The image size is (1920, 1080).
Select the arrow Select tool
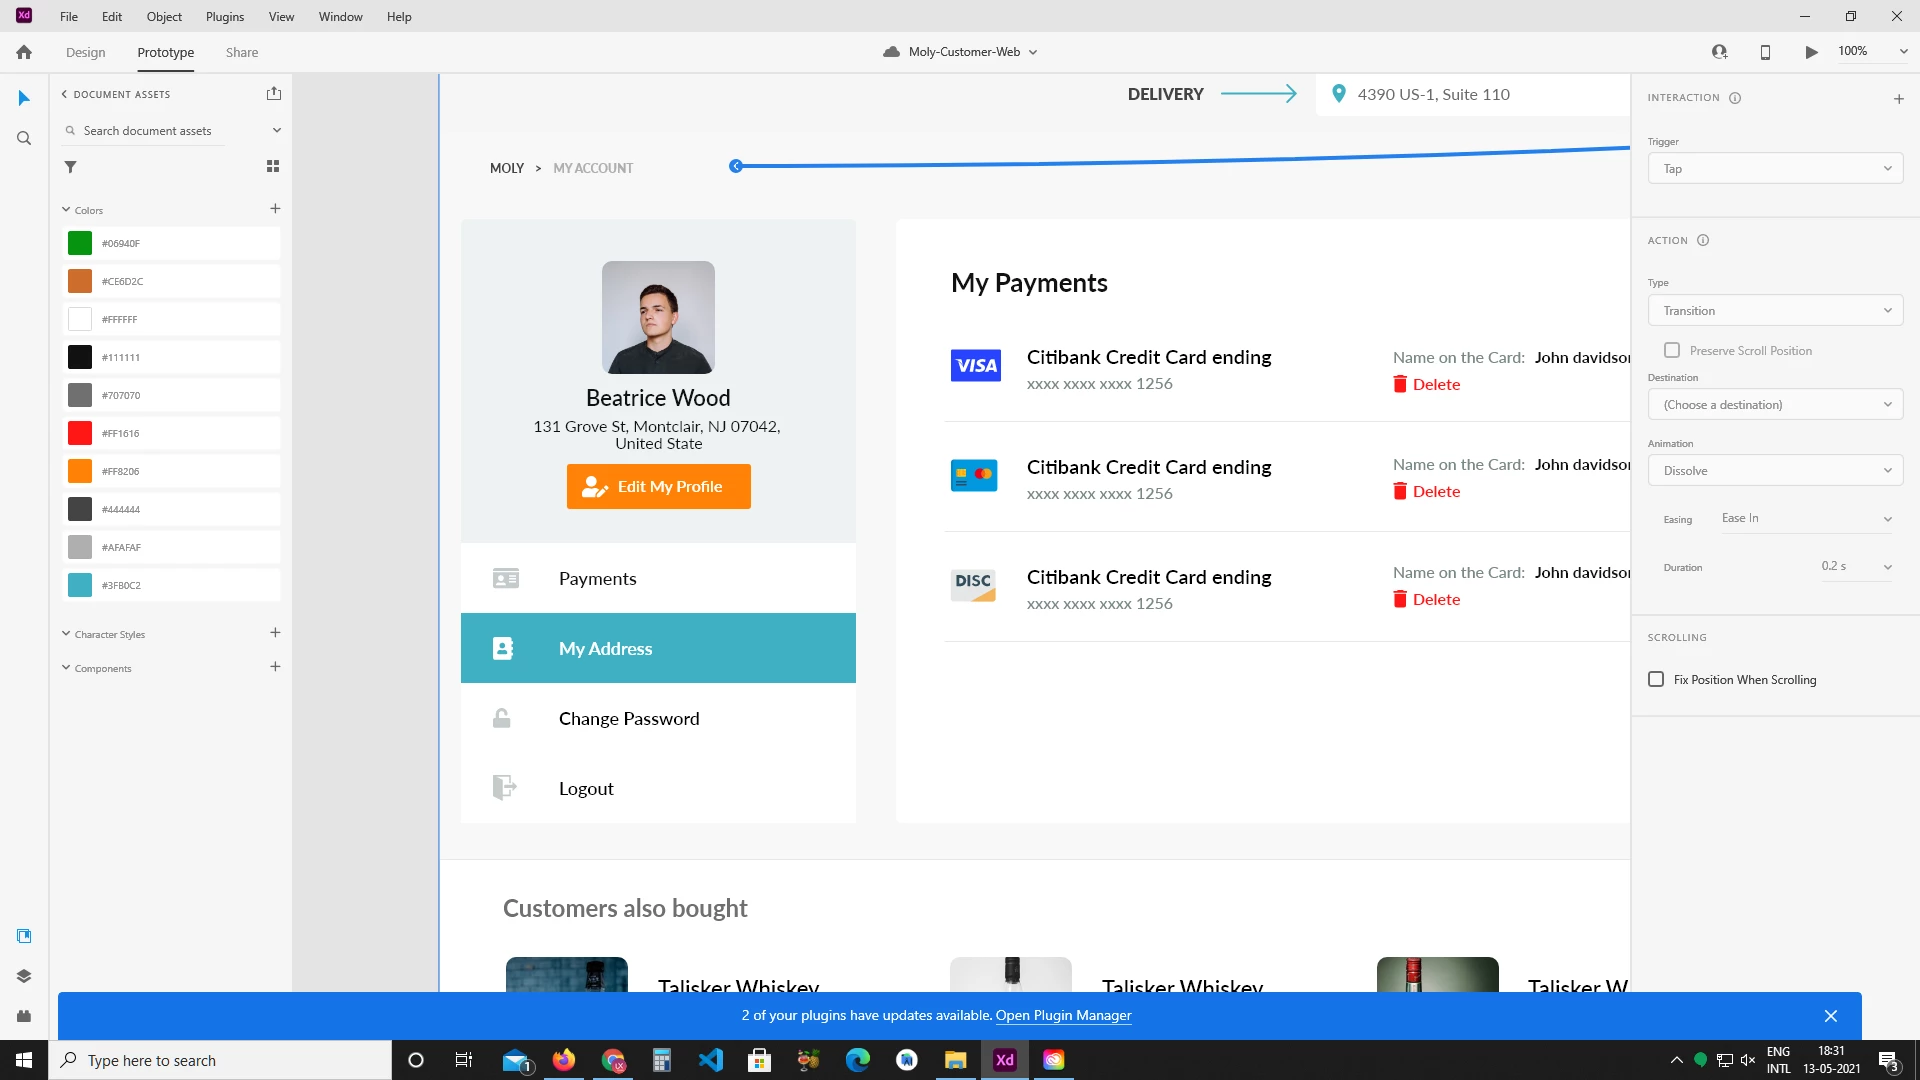tap(24, 98)
